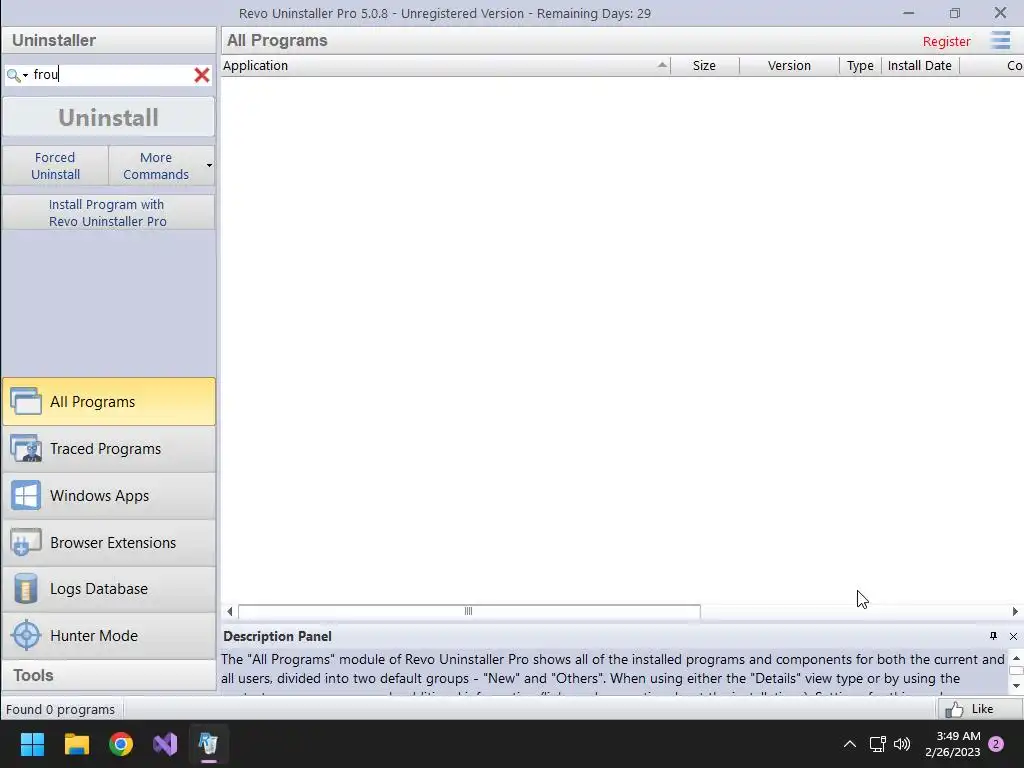
Task: Click 'Found 0 programs' status text
Action: [61, 709]
